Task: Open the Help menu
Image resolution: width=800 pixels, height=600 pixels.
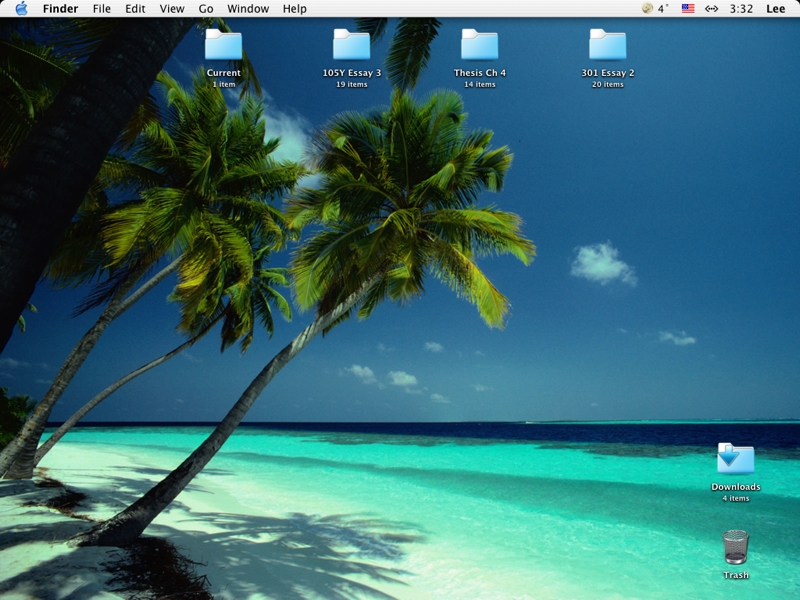Action: (295, 9)
